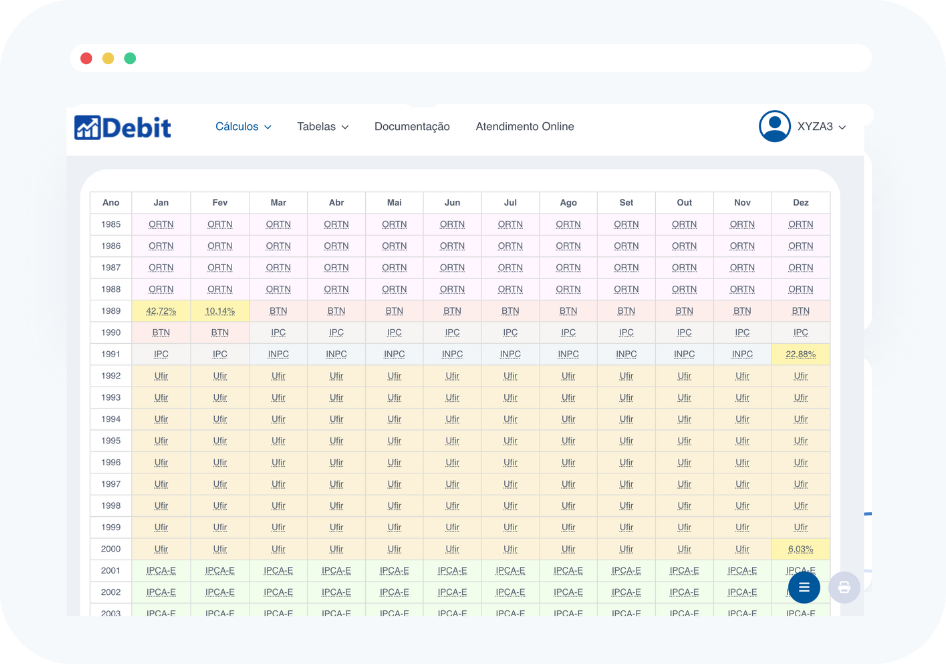This screenshot has width=946, height=664.
Task: Click the yellow window minimize dot
Action: tap(108, 58)
